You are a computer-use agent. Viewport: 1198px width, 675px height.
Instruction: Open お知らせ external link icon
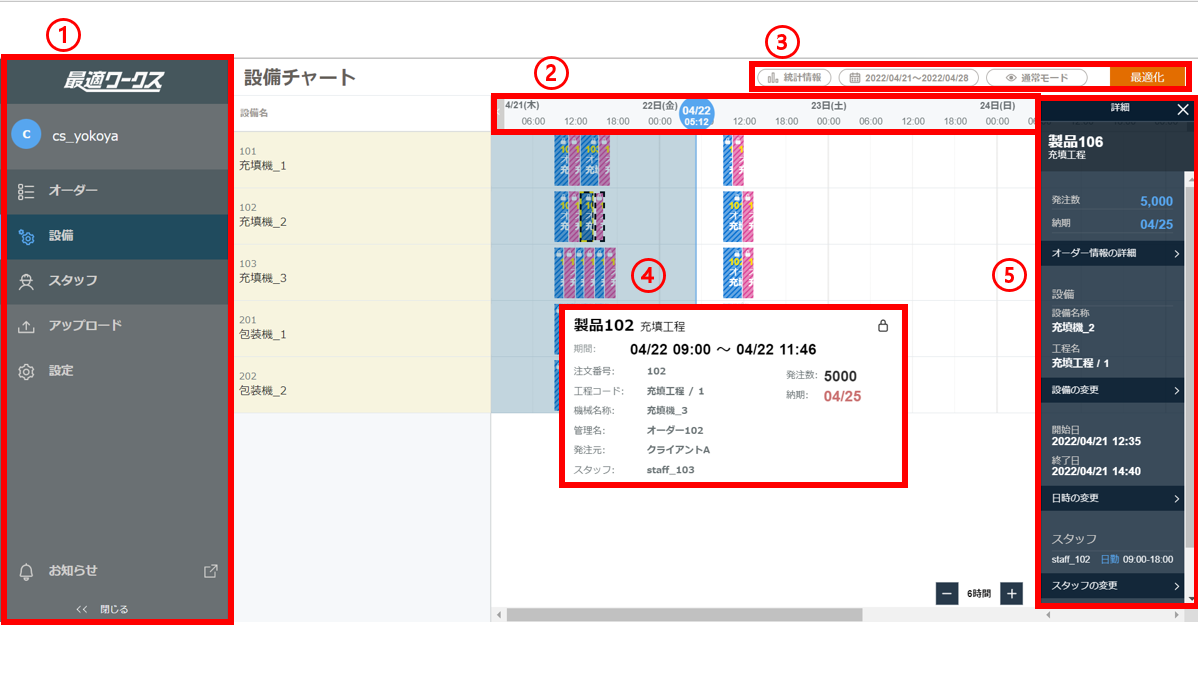[x=210, y=571]
